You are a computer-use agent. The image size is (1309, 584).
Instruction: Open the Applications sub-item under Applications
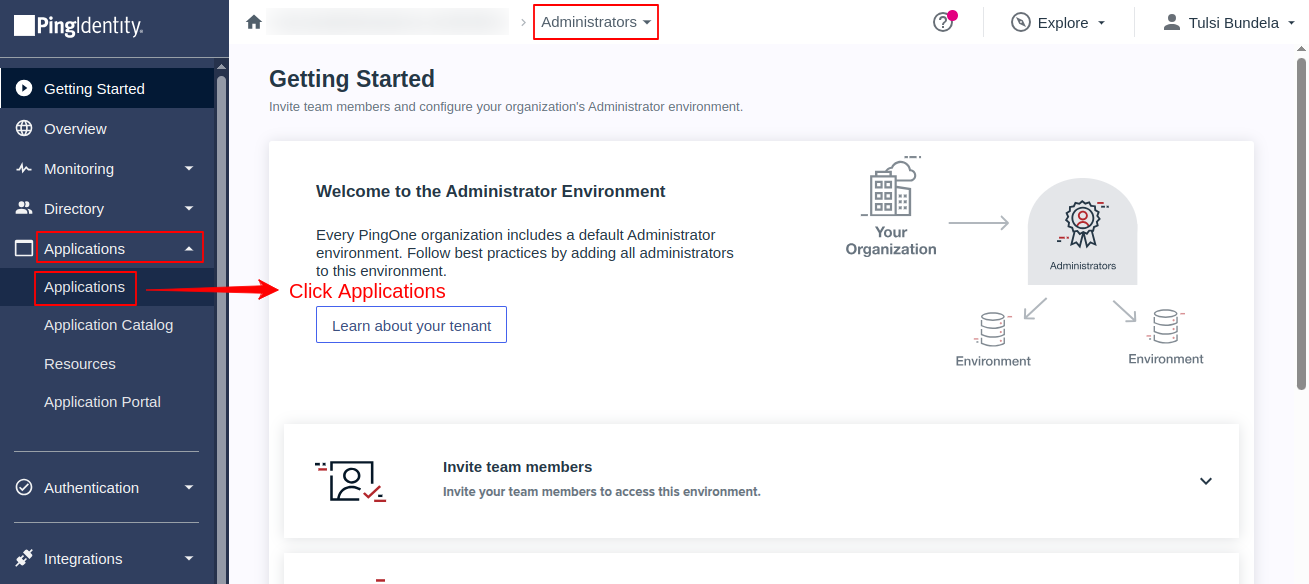click(x=85, y=287)
